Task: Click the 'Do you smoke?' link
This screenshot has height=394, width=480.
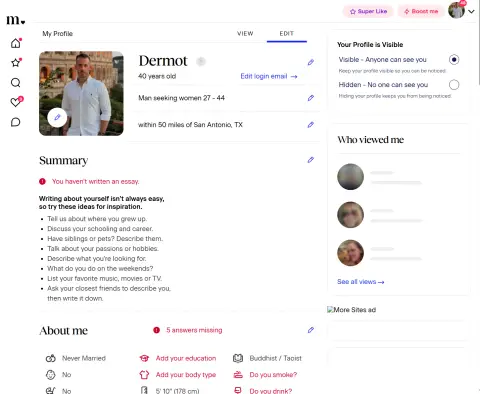Action: pos(273,375)
